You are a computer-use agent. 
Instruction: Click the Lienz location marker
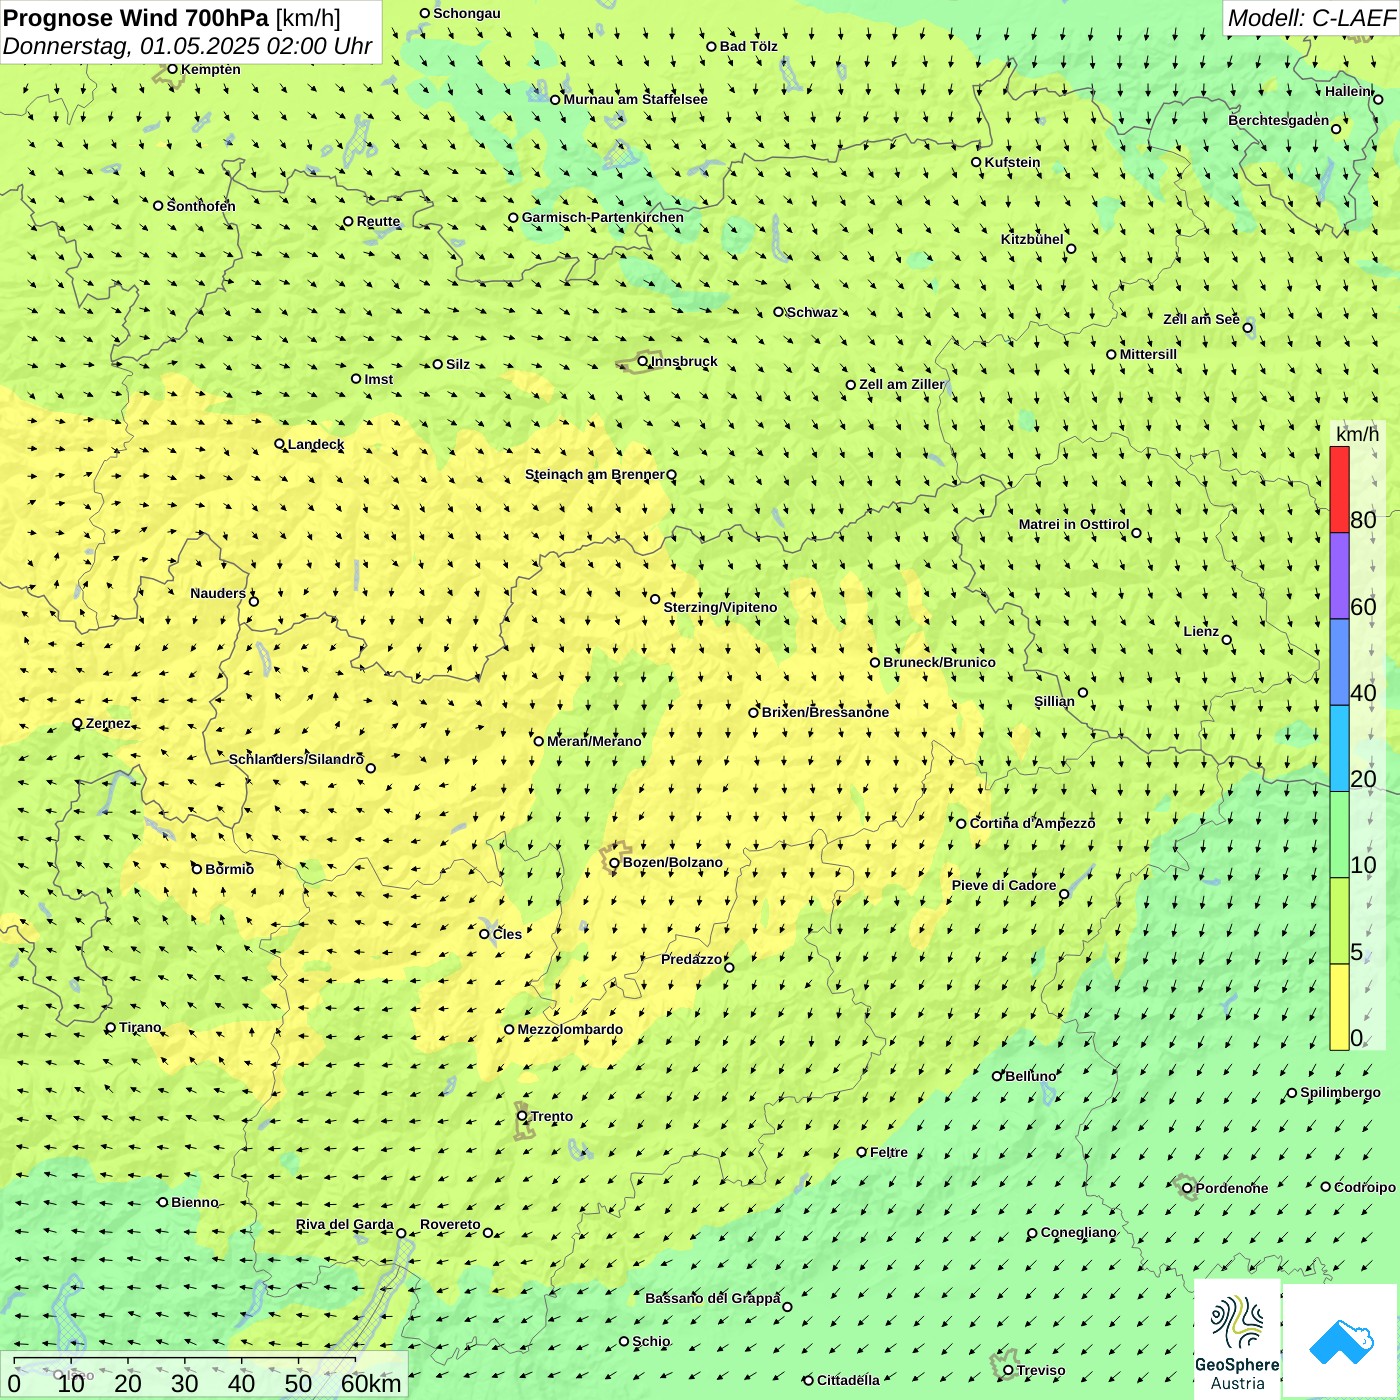(x=1227, y=640)
